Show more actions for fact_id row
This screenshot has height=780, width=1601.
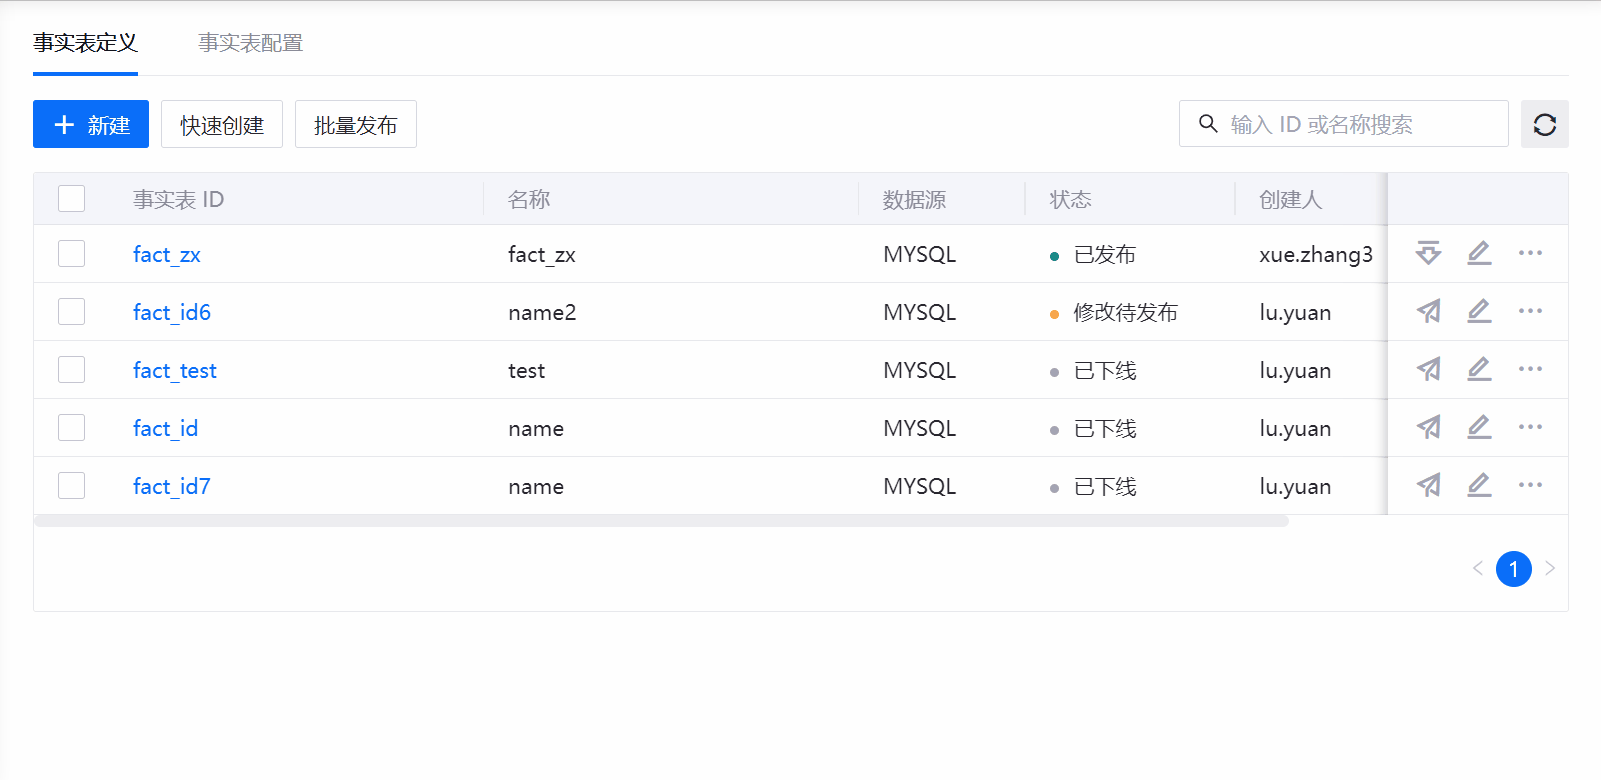(x=1530, y=428)
